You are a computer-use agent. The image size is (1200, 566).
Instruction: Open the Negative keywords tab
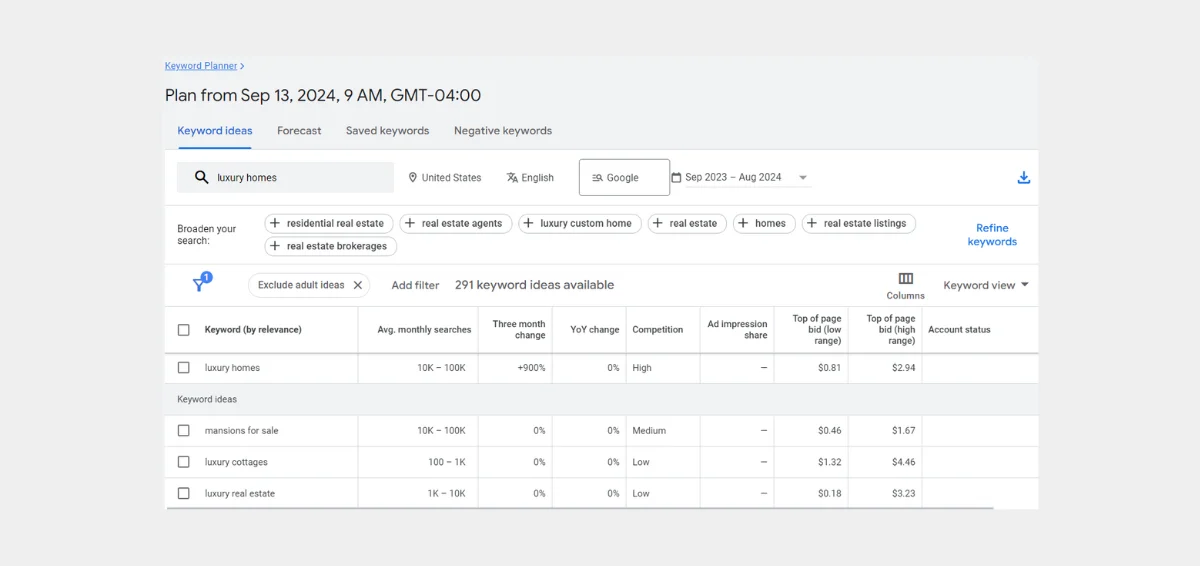[x=503, y=131]
